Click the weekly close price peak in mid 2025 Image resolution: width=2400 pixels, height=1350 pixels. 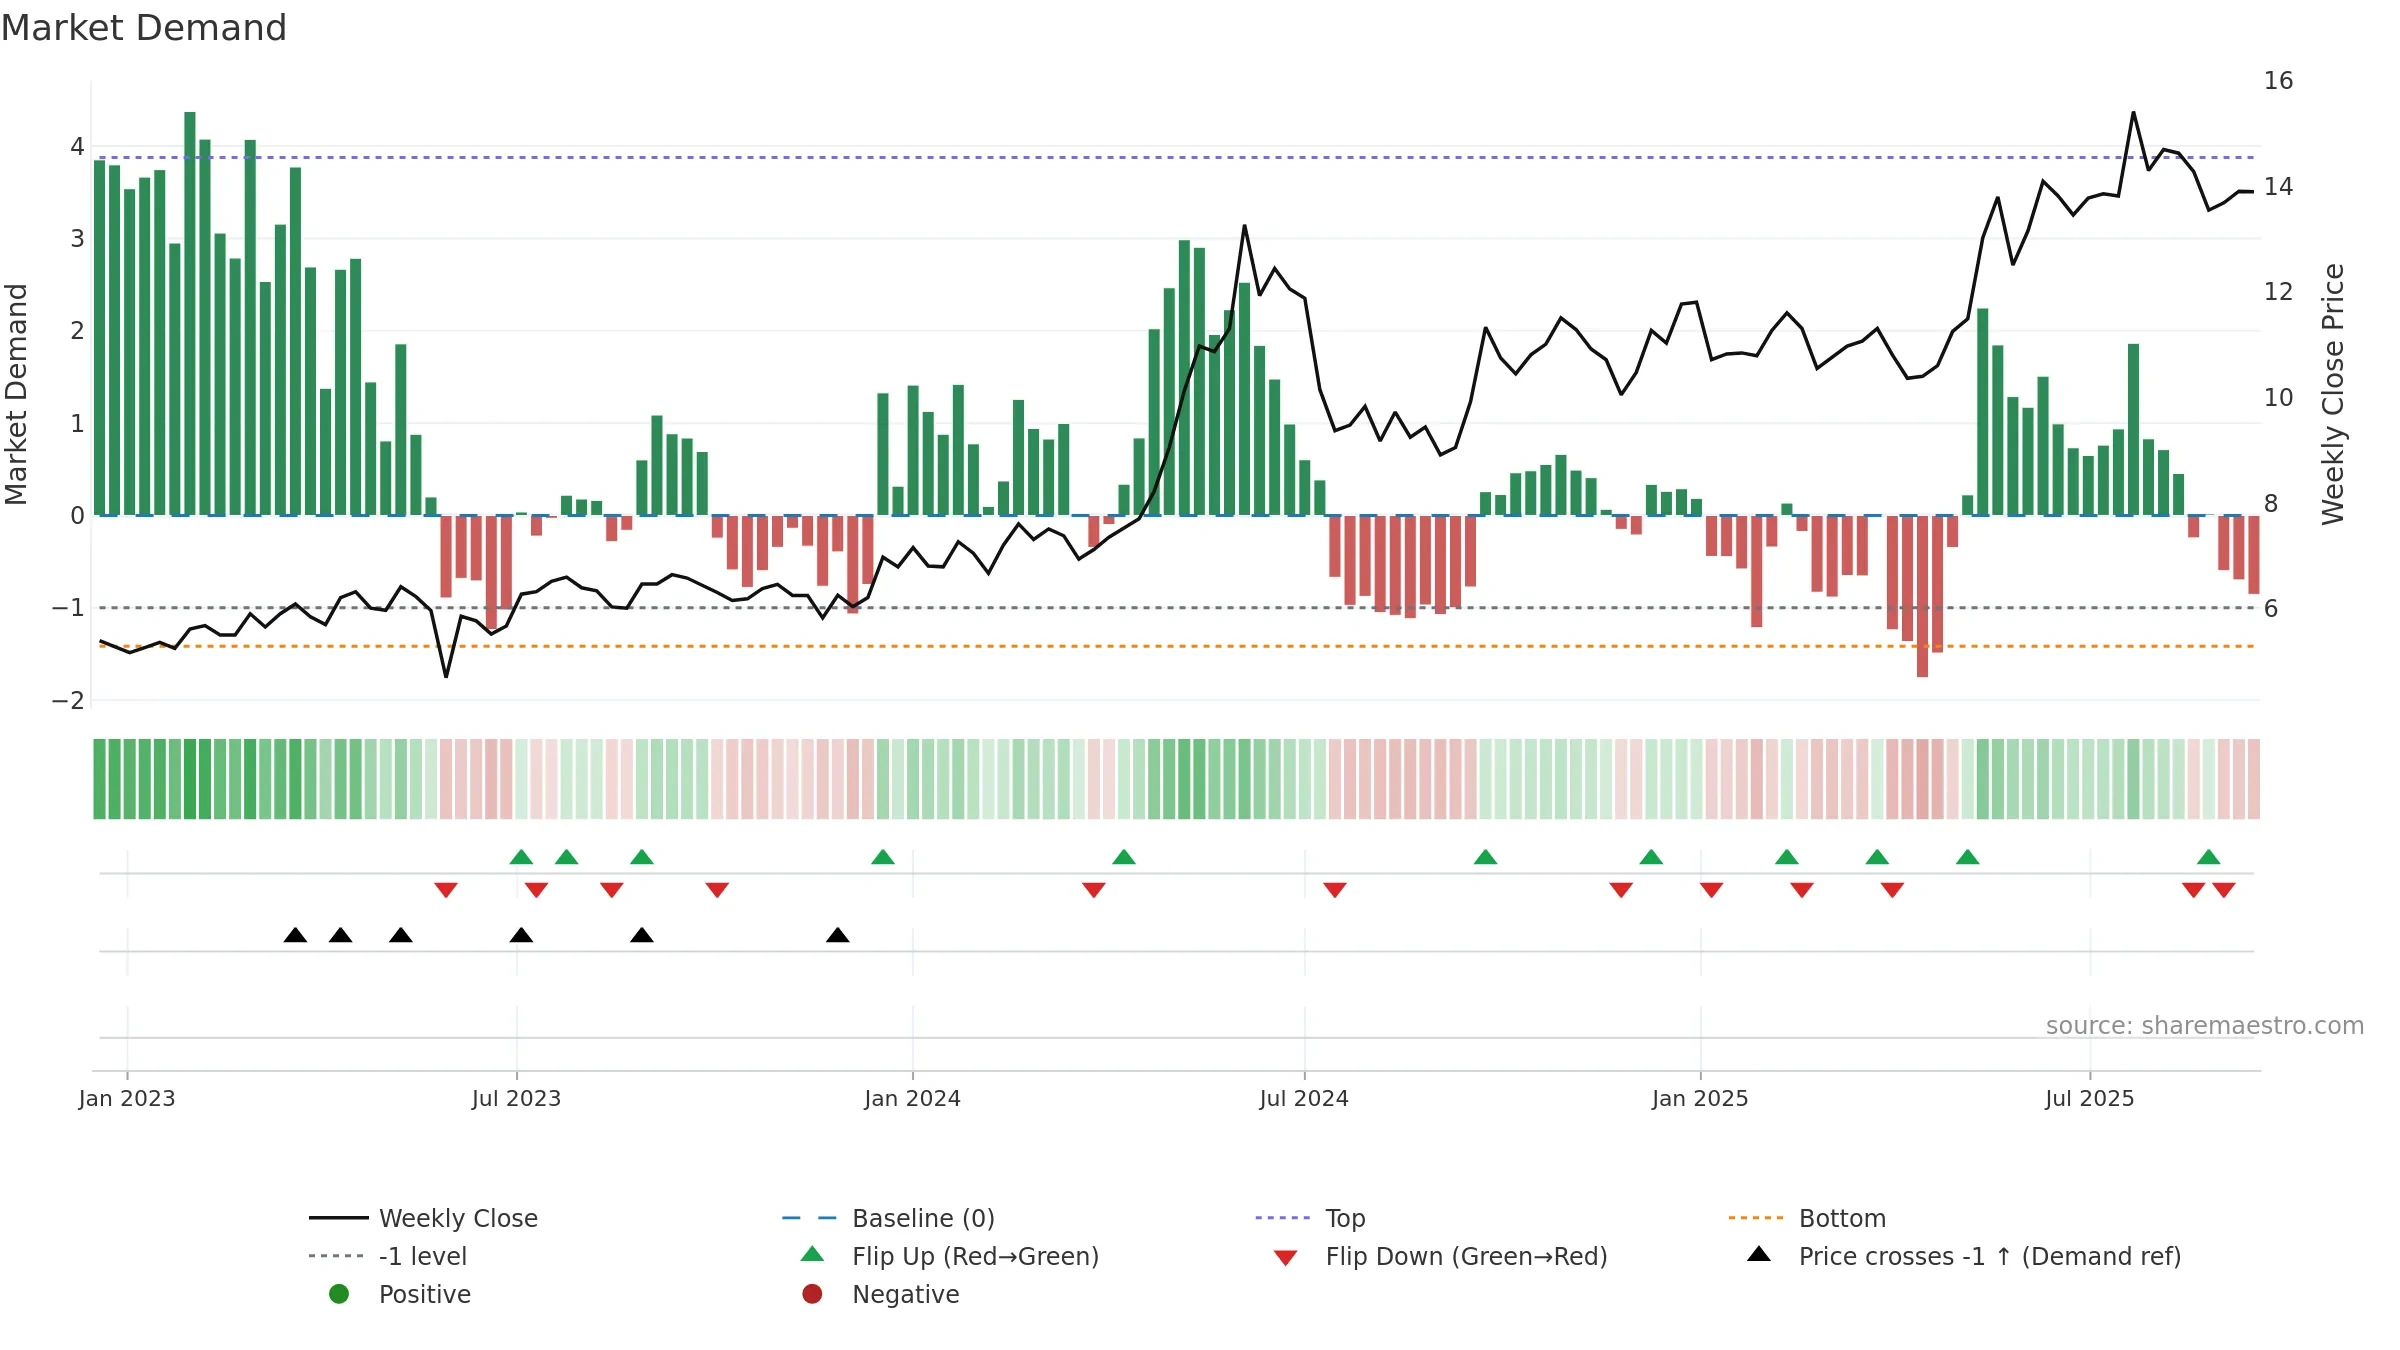[2133, 113]
